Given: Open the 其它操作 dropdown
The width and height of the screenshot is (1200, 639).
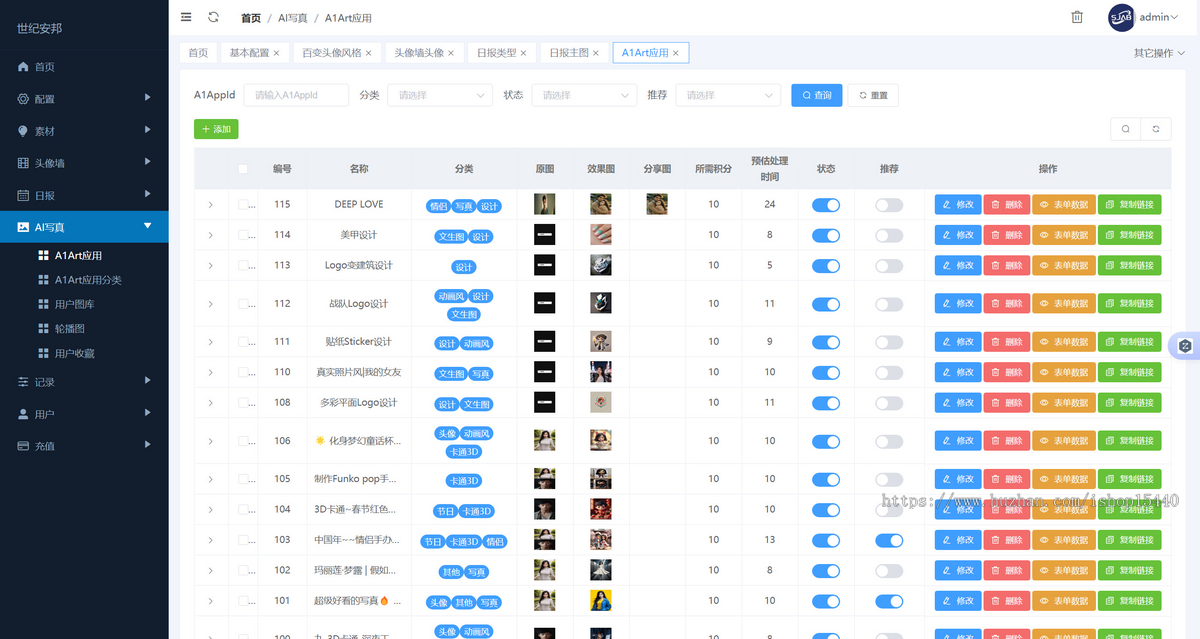Looking at the screenshot, I should tap(1159, 53).
